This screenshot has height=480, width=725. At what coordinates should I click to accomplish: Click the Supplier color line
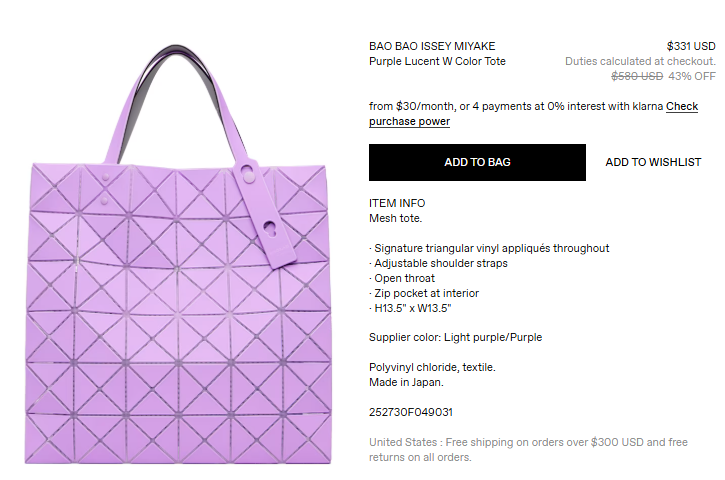tap(455, 337)
